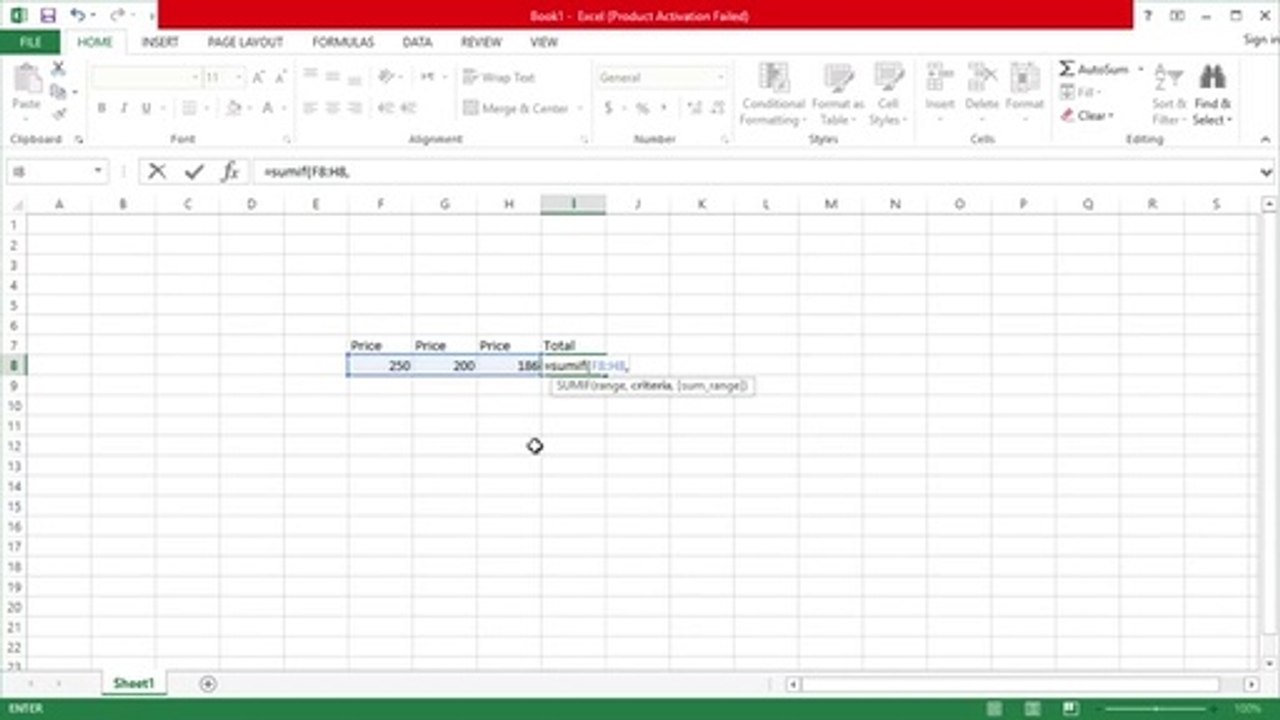This screenshot has height=720, width=1280.
Task: Open the Name Box dropdown arrow
Action: click(98, 172)
